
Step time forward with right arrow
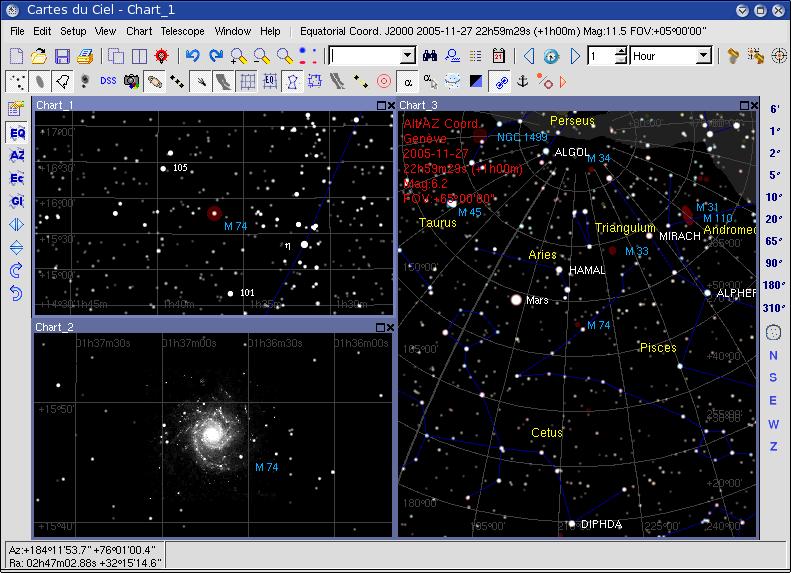click(x=576, y=56)
